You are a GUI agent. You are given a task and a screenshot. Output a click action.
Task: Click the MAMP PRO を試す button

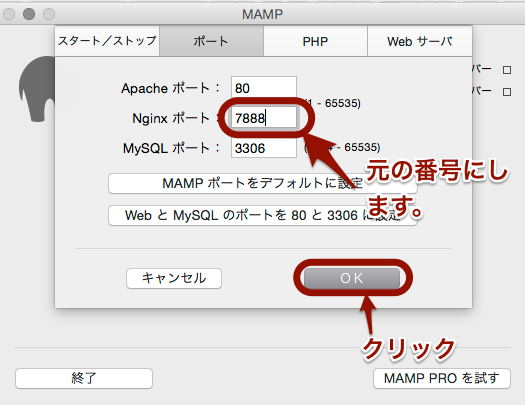point(442,378)
